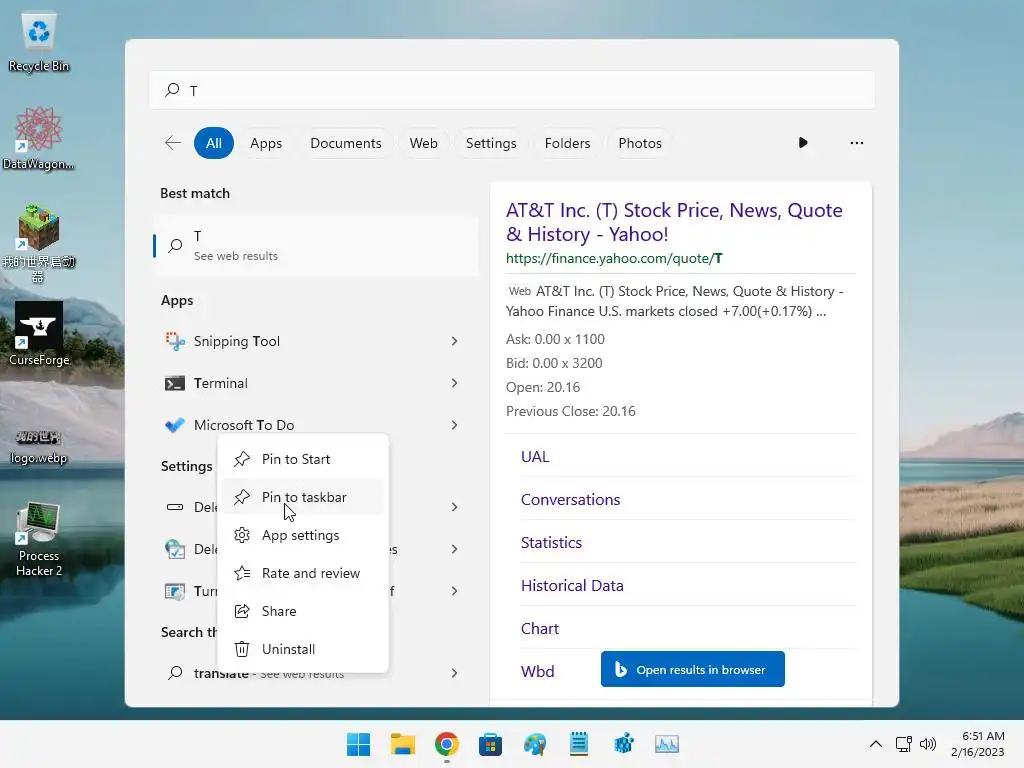Viewport: 1024px width, 768px height.
Task: Expand Microsoft To Do details chevron
Action: click(455, 424)
